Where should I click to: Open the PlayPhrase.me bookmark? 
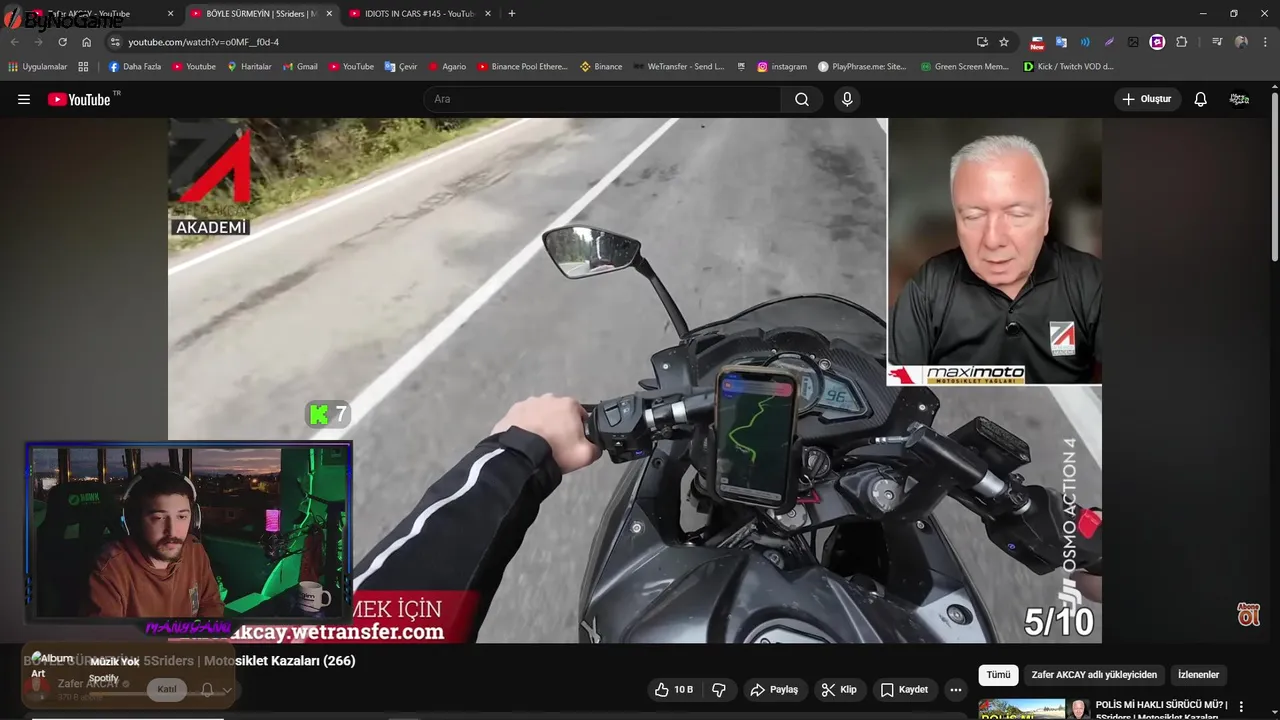click(x=862, y=67)
